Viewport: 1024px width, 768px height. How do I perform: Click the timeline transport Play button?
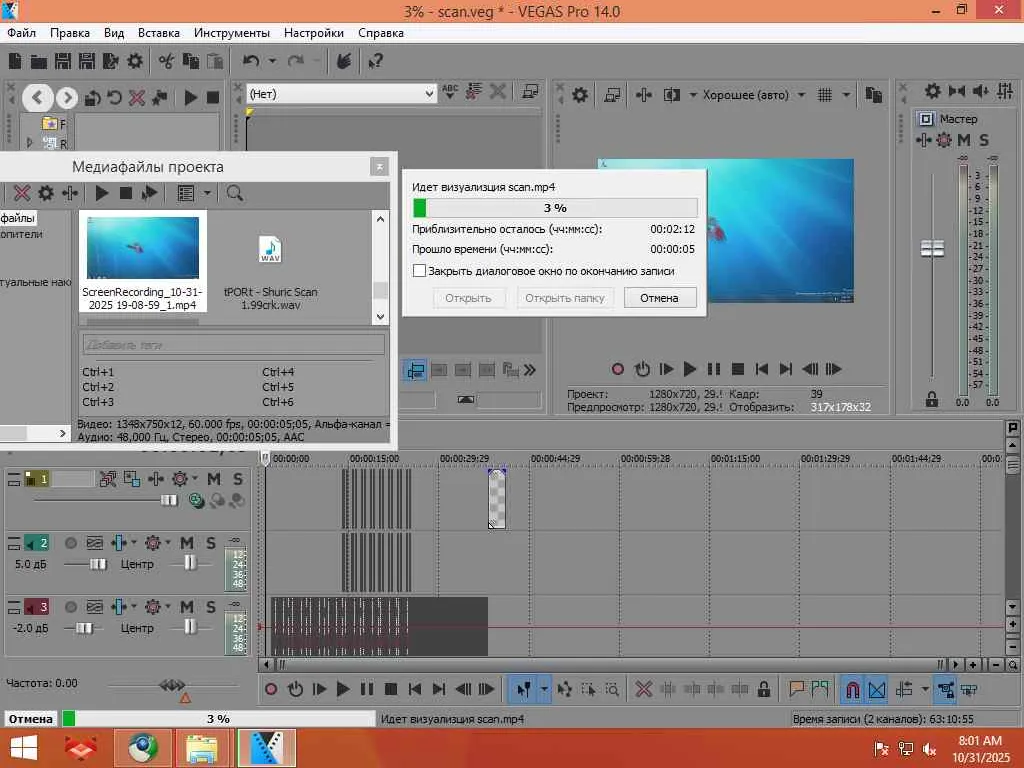(343, 689)
